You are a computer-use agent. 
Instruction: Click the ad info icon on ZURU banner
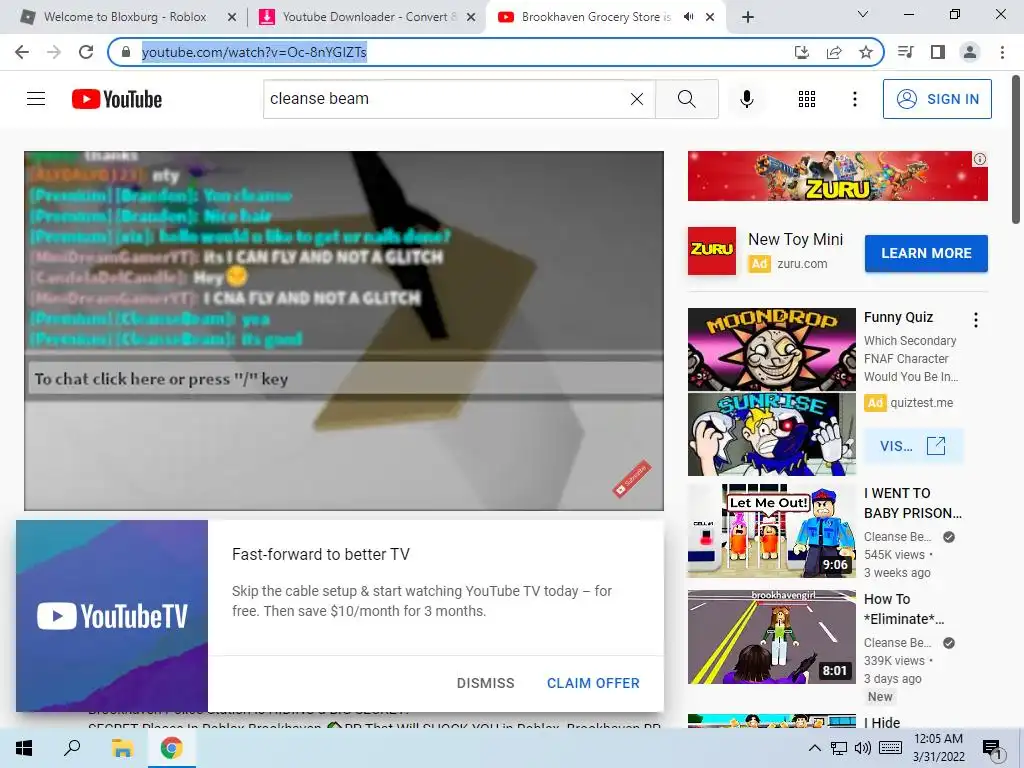click(980, 159)
